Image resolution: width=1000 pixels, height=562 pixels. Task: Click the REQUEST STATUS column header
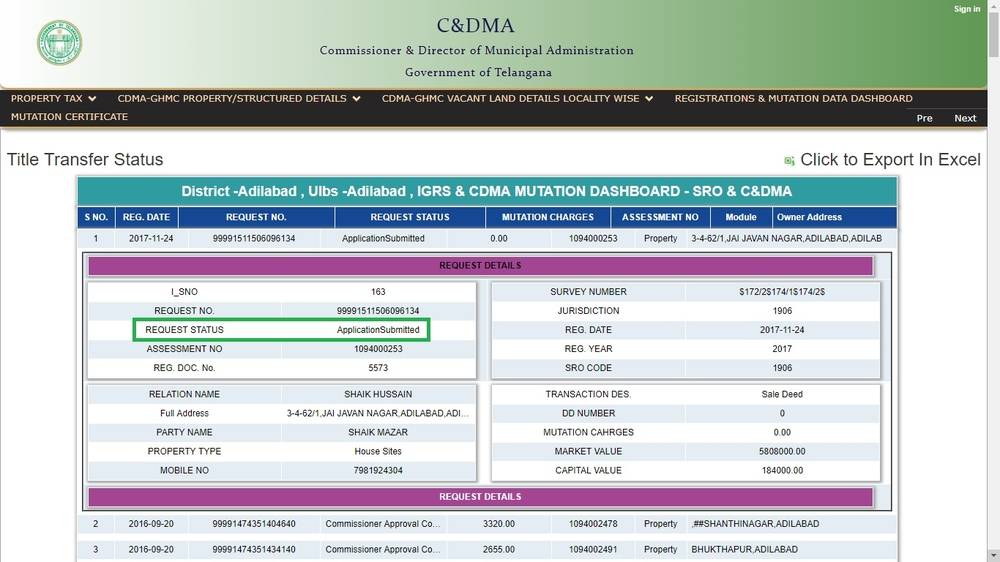pyautogui.click(x=410, y=217)
